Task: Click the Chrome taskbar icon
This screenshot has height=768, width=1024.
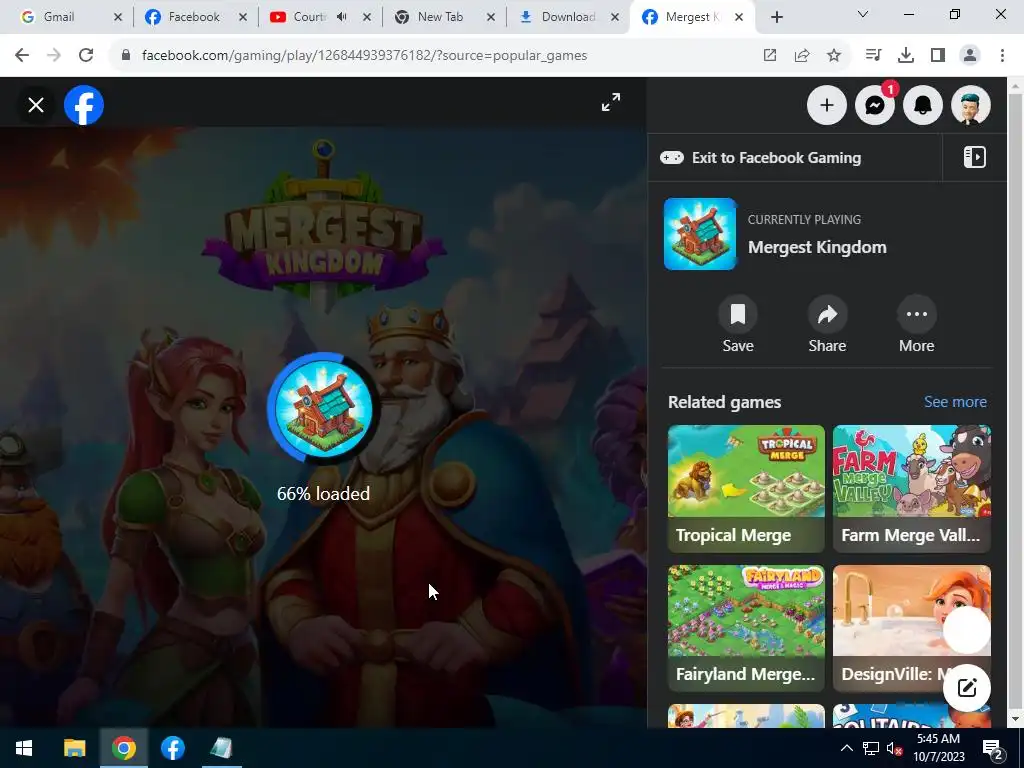Action: (123, 748)
